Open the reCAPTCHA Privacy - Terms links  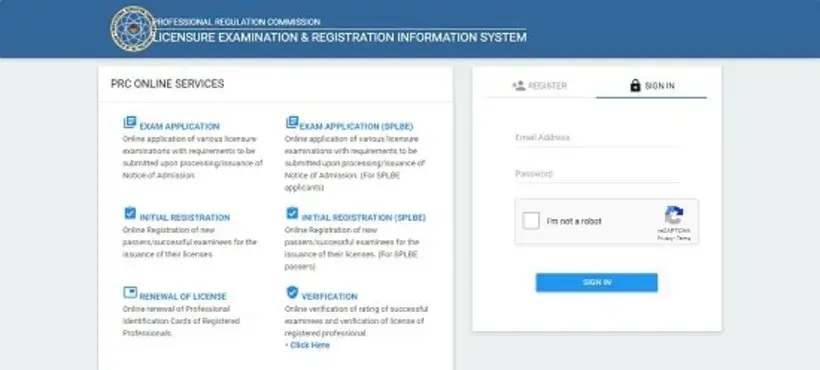pyautogui.click(x=674, y=238)
